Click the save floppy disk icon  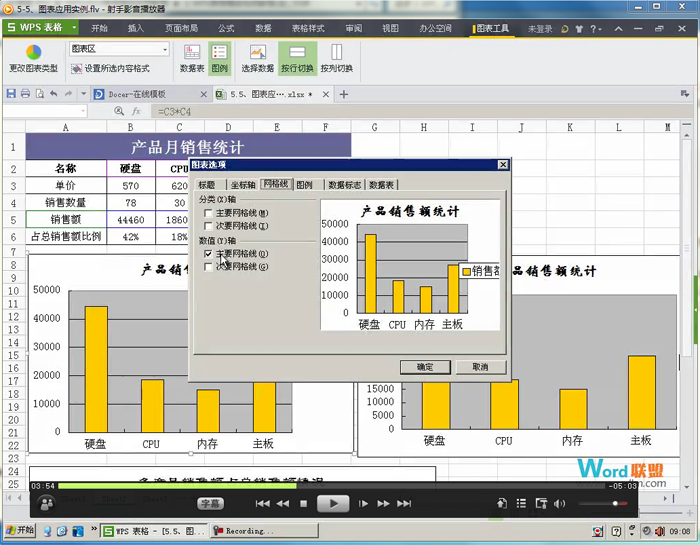tap(11, 94)
